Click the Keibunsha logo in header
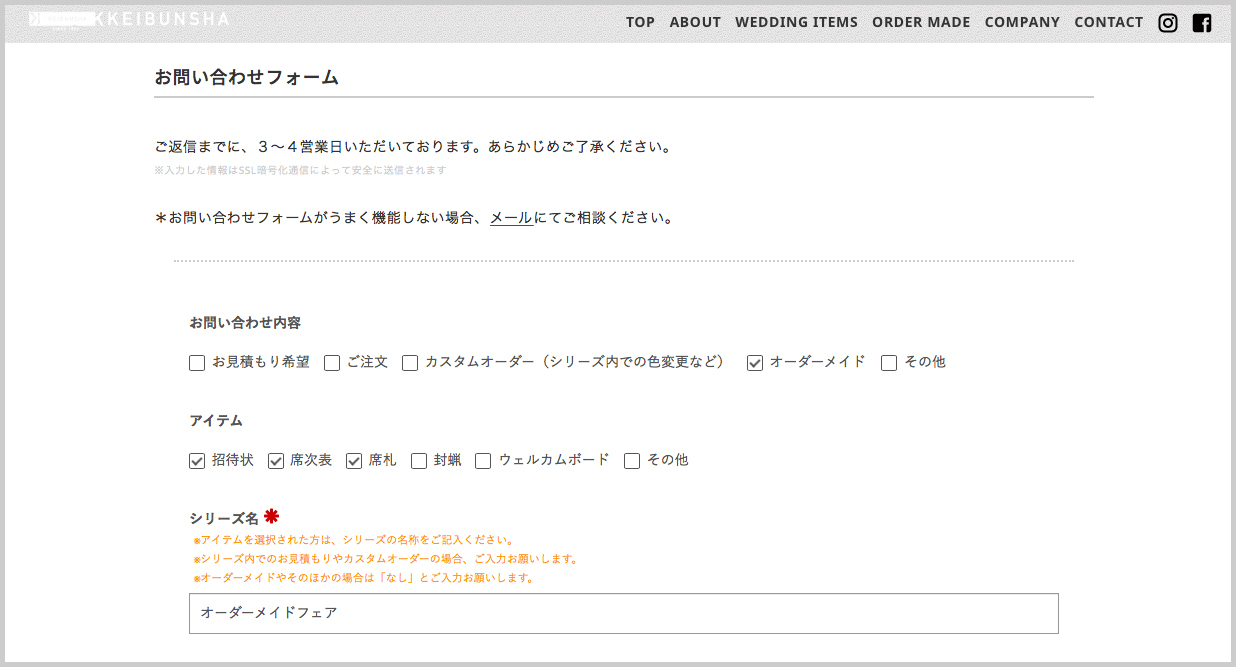 [x=130, y=19]
